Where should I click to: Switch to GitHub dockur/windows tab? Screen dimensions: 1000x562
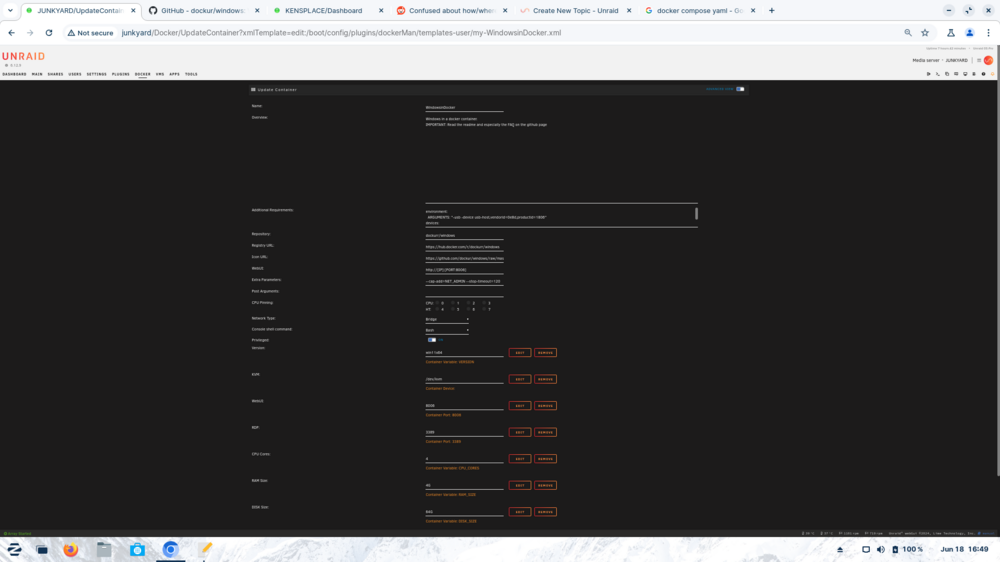click(202, 10)
